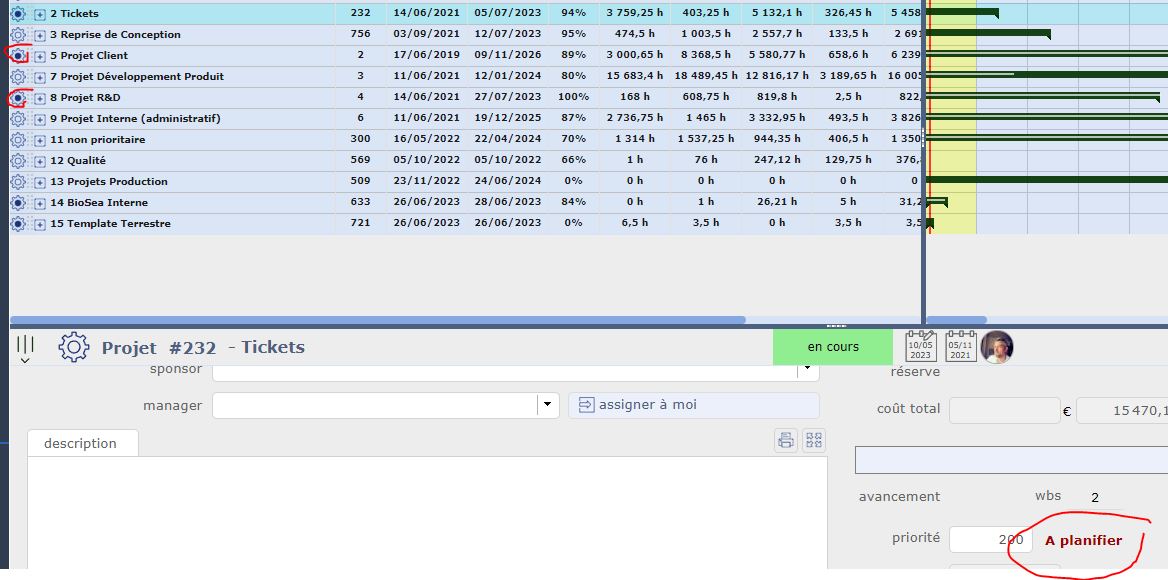Open the manager dropdown arrow
The width and height of the screenshot is (1168, 580).
click(547, 405)
